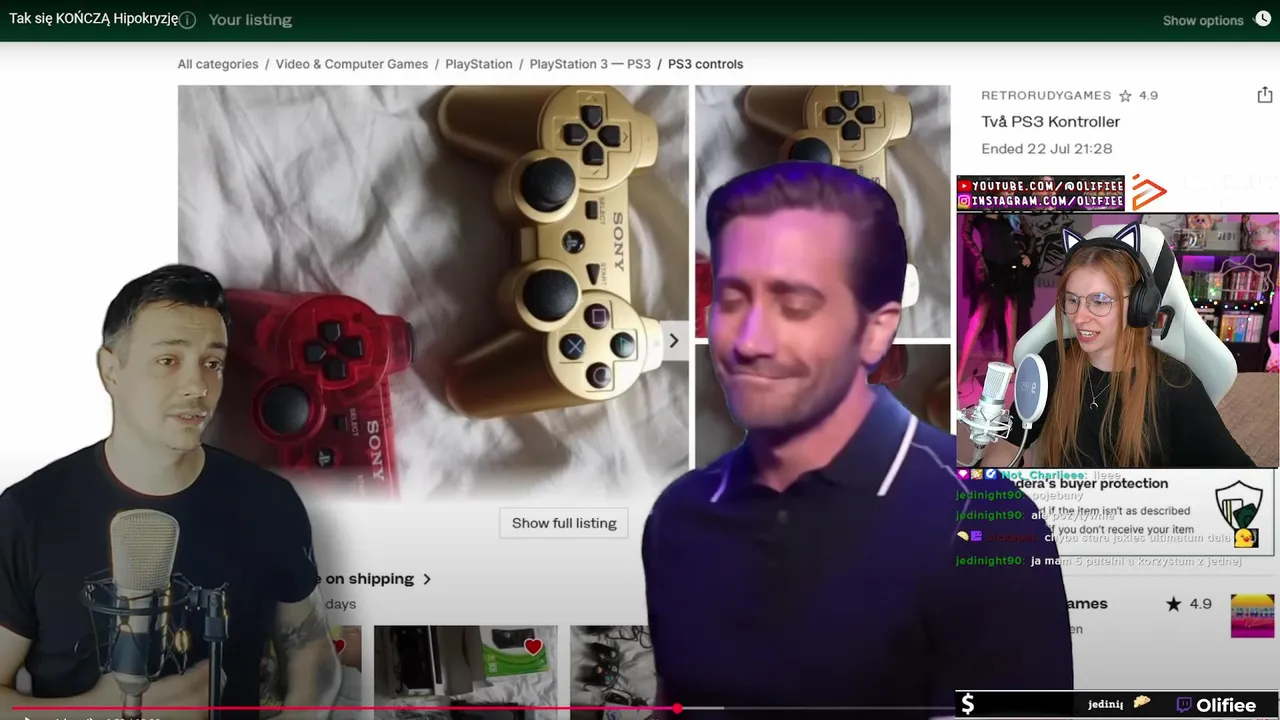Click the Twitch logo beside Olifiee
The height and width of the screenshot is (720, 1280).
[1184, 705]
